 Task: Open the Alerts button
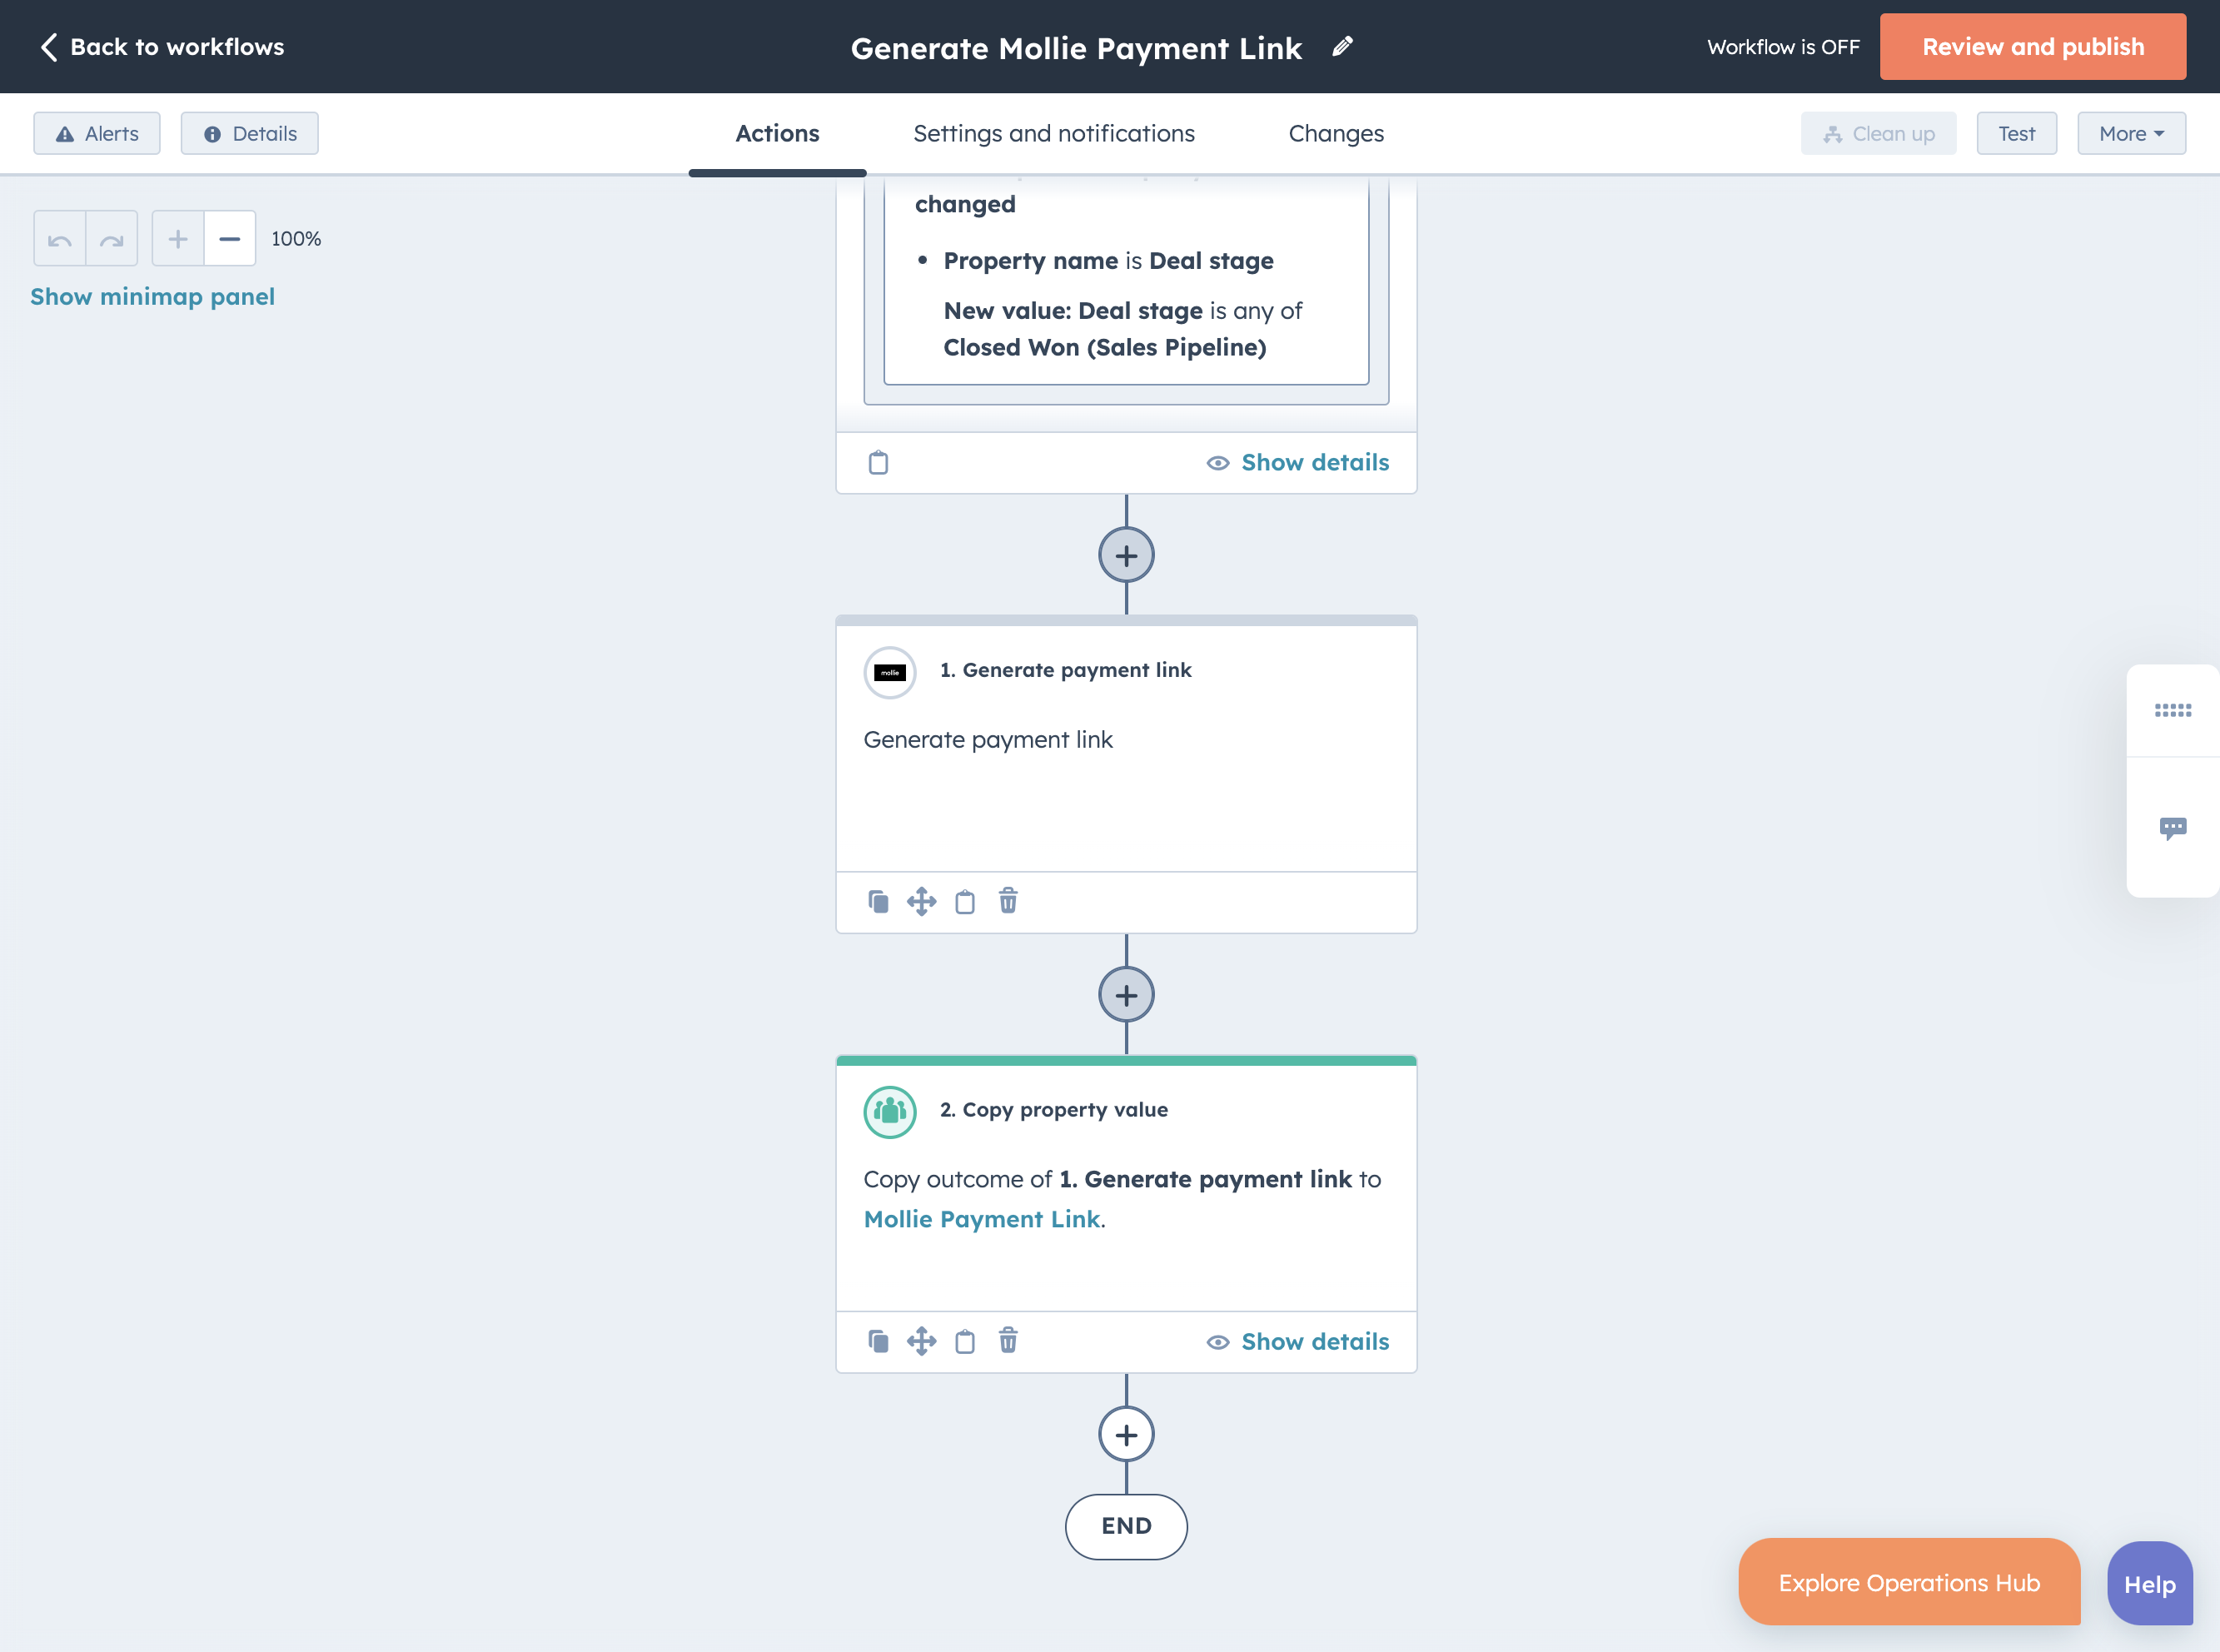[x=97, y=134]
